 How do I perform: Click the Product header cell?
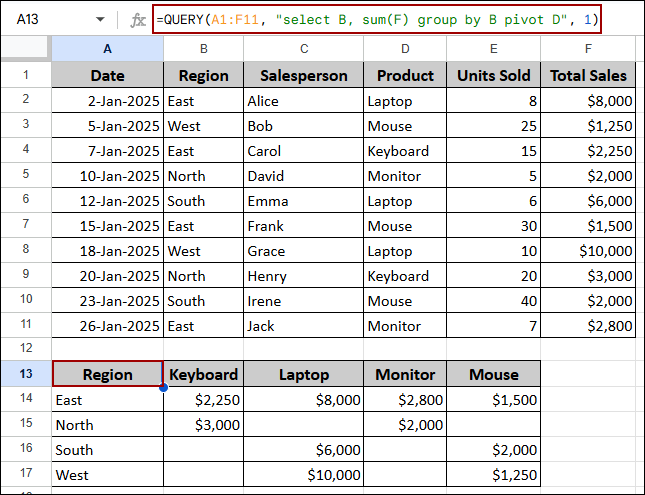click(x=405, y=75)
